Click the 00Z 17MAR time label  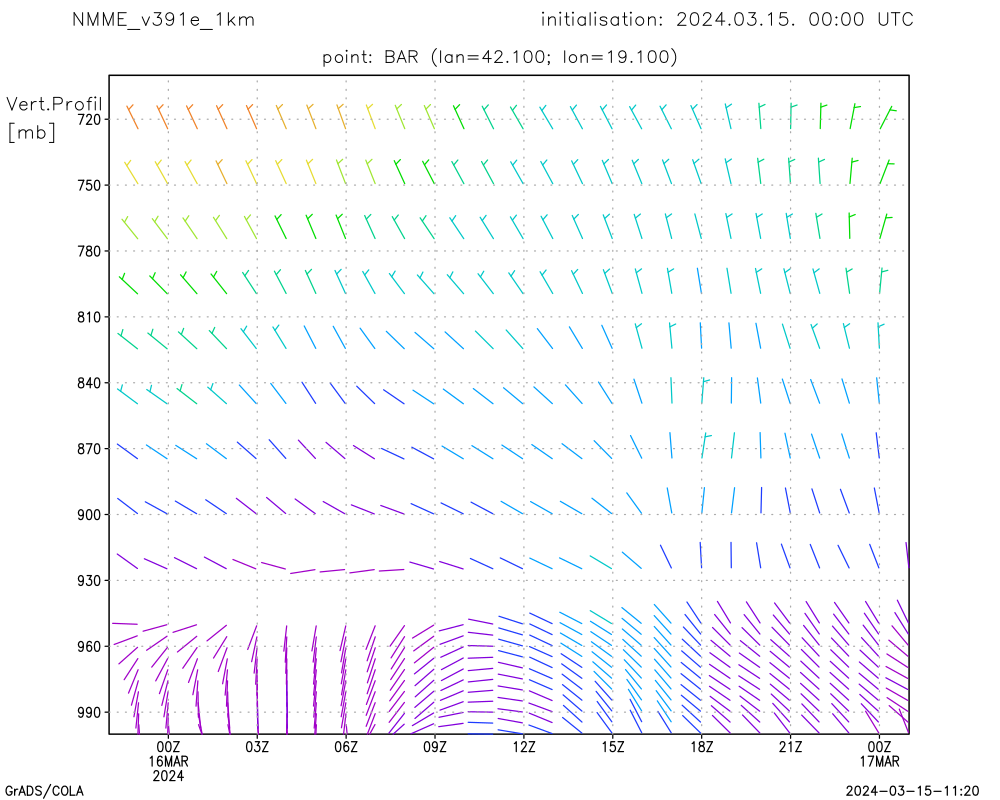point(879,754)
